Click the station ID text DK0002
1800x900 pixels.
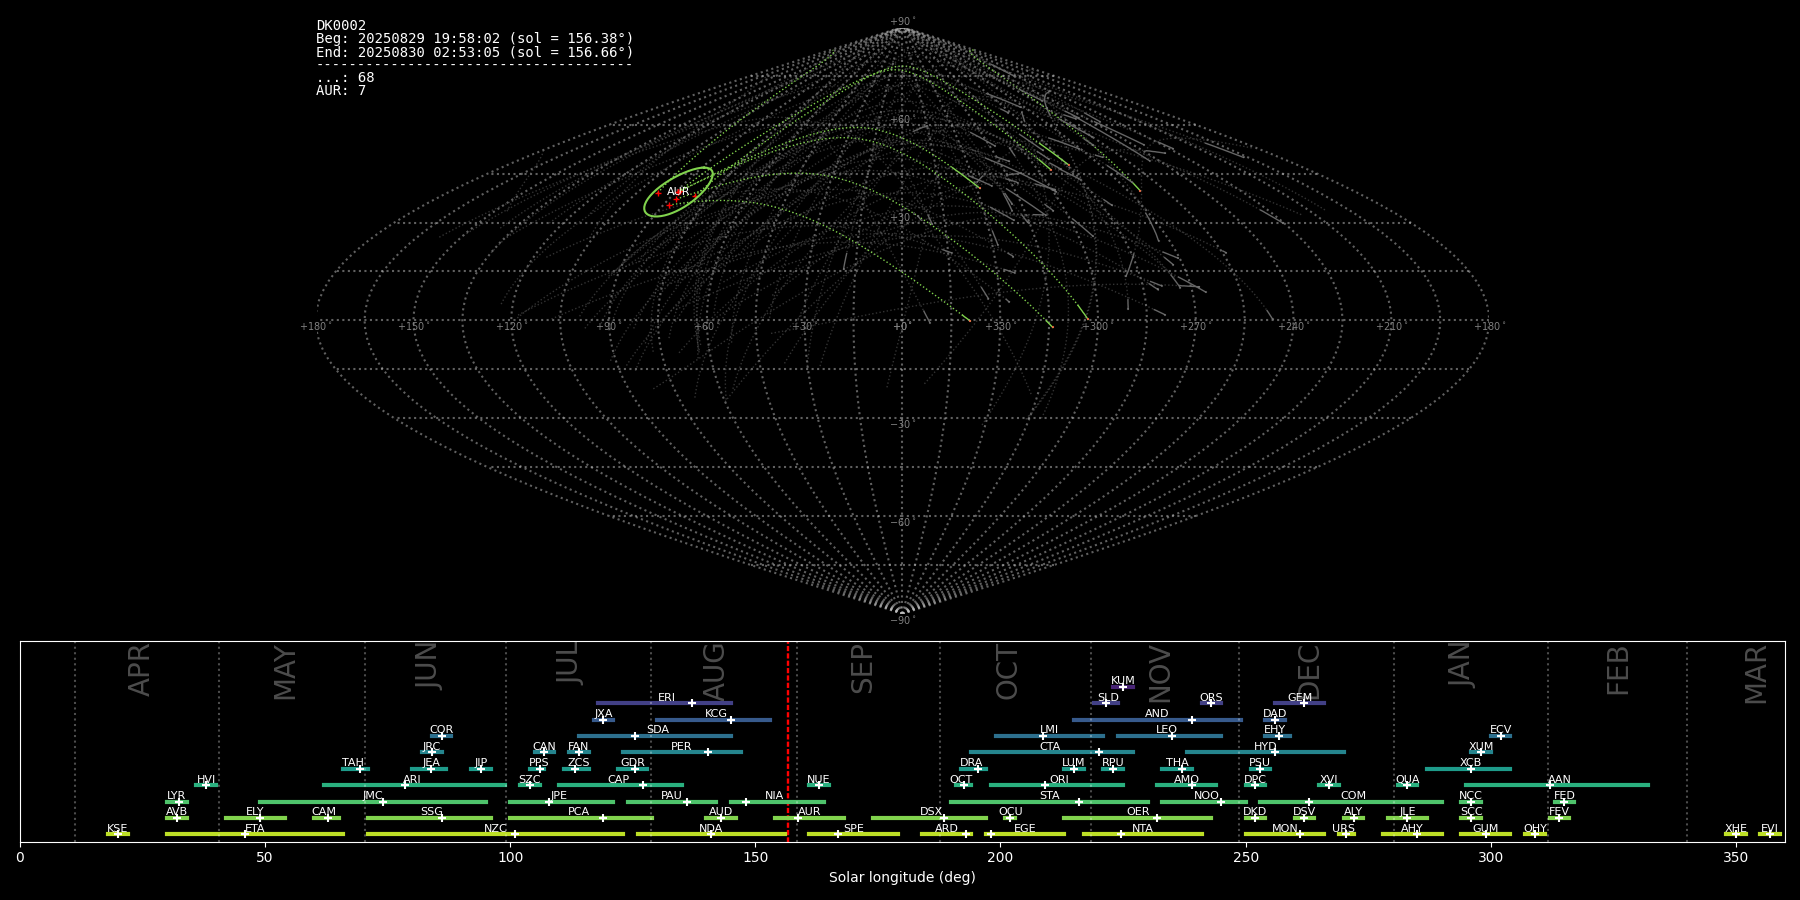click(x=341, y=26)
